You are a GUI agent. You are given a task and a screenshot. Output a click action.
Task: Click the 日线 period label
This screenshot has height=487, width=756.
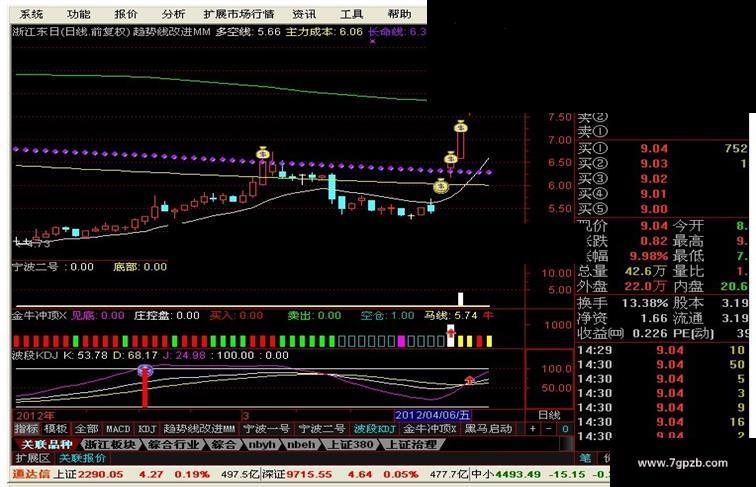tap(549, 415)
